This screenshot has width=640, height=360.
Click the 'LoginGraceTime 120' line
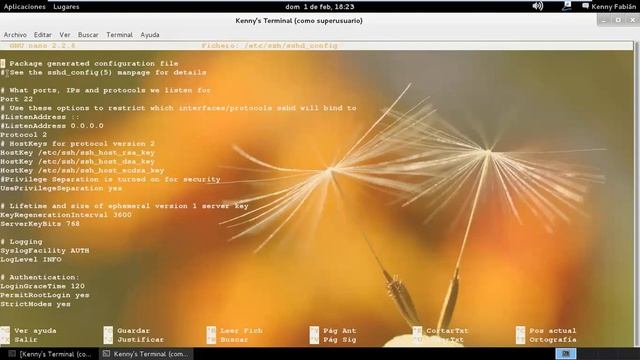click(42, 286)
